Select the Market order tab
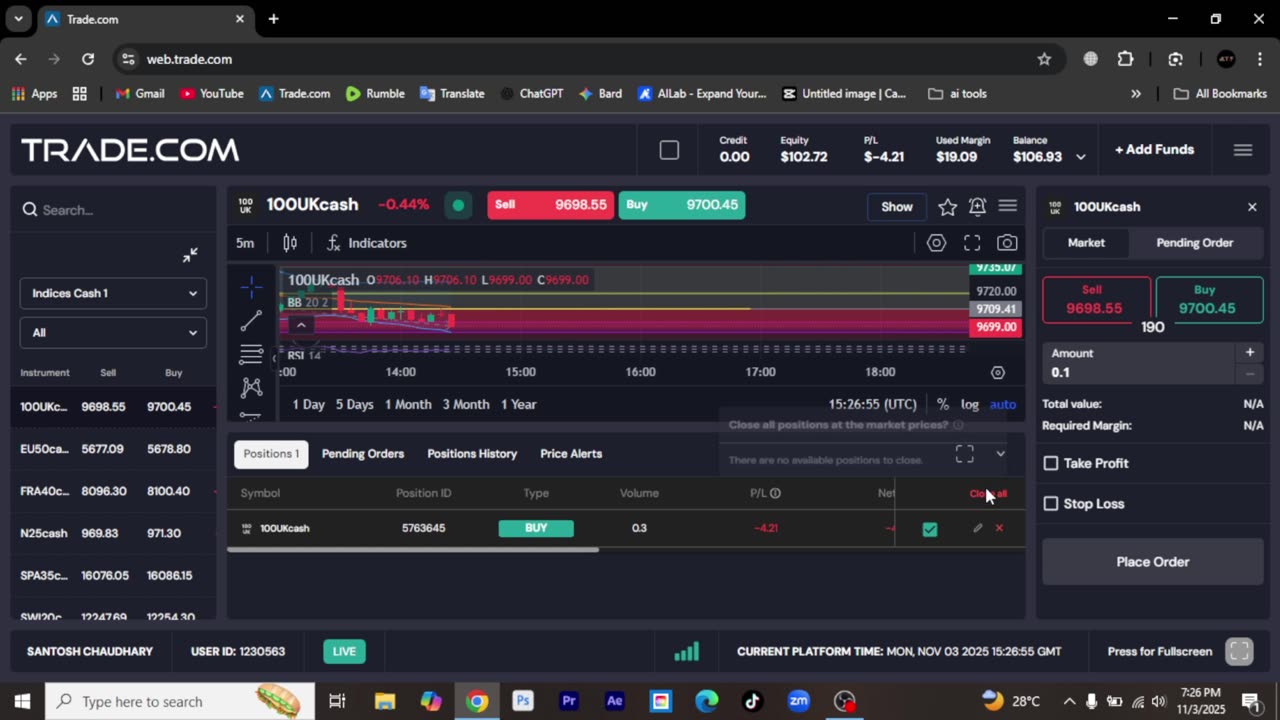 [1086, 243]
